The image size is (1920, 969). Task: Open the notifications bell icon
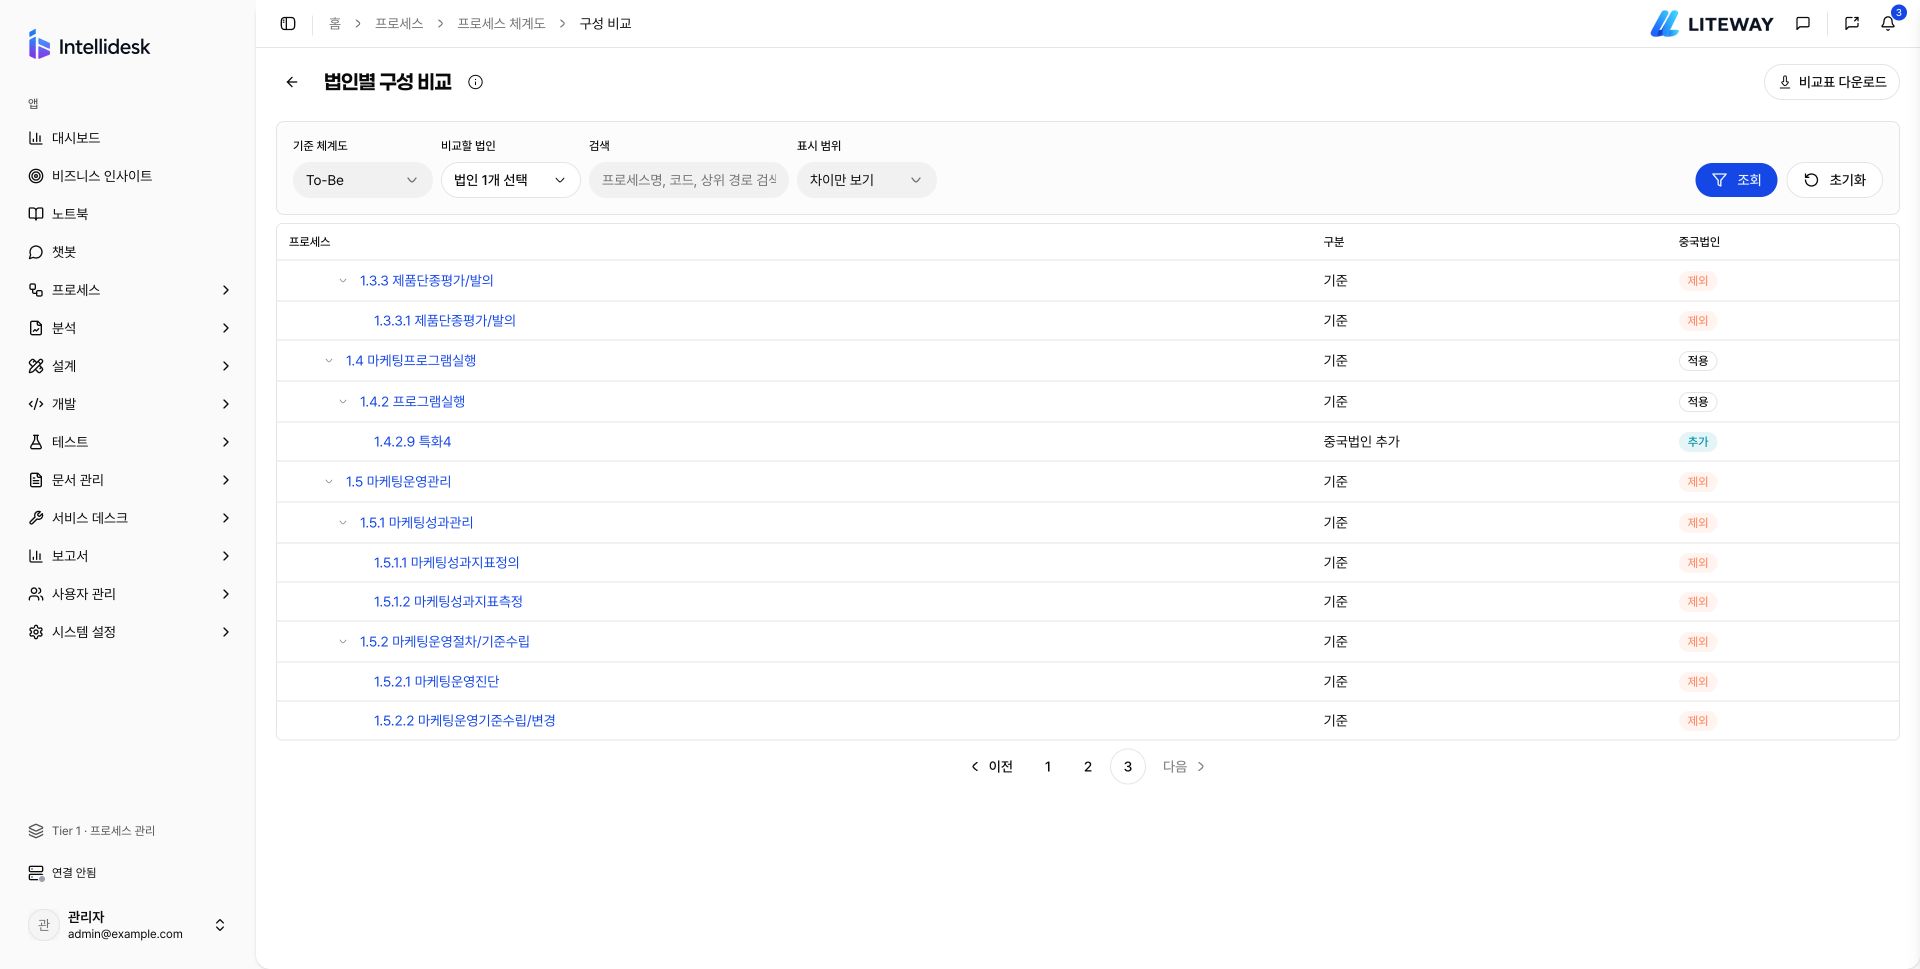point(1888,23)
